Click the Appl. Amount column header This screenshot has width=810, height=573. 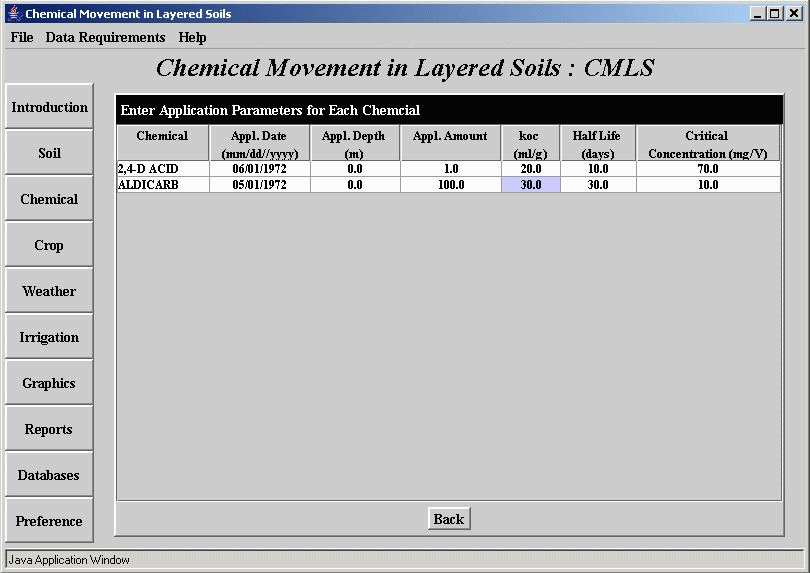(x=450, y=143)
